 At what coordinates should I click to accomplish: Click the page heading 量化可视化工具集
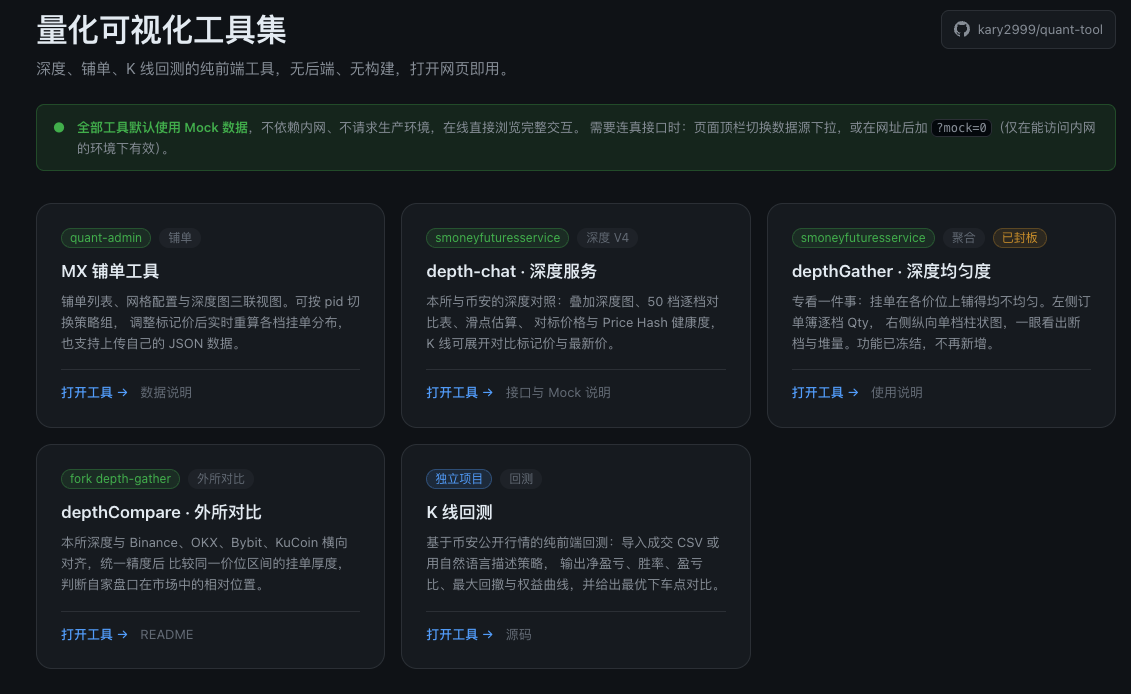click(161, 30)
